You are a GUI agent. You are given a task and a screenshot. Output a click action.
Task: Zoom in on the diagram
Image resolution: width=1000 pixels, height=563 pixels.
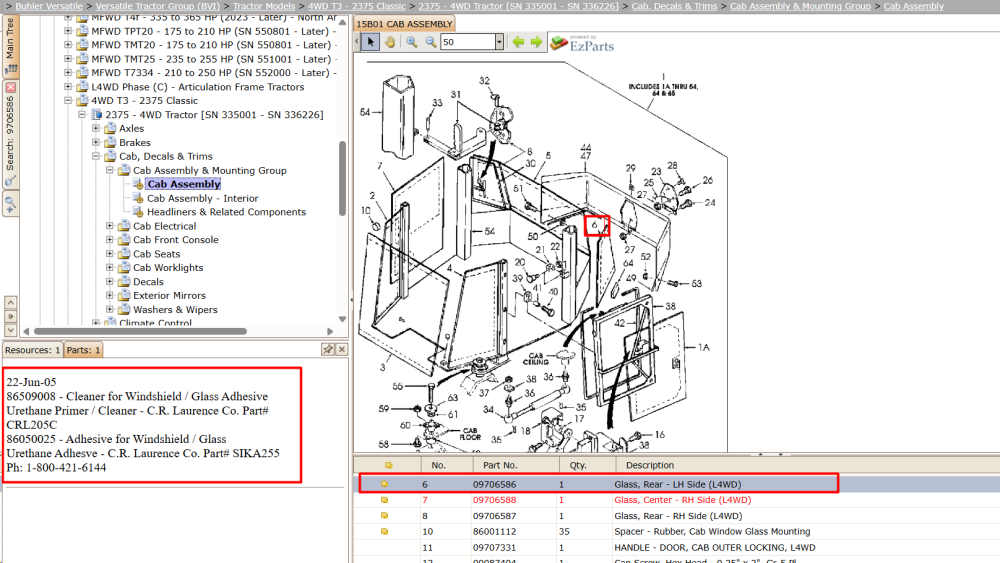point(412,42)
